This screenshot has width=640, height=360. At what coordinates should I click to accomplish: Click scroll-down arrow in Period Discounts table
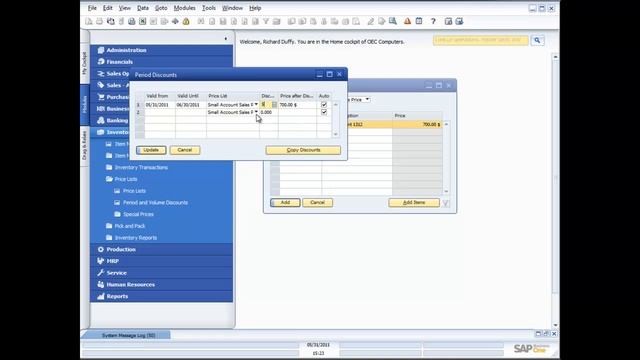336,134
